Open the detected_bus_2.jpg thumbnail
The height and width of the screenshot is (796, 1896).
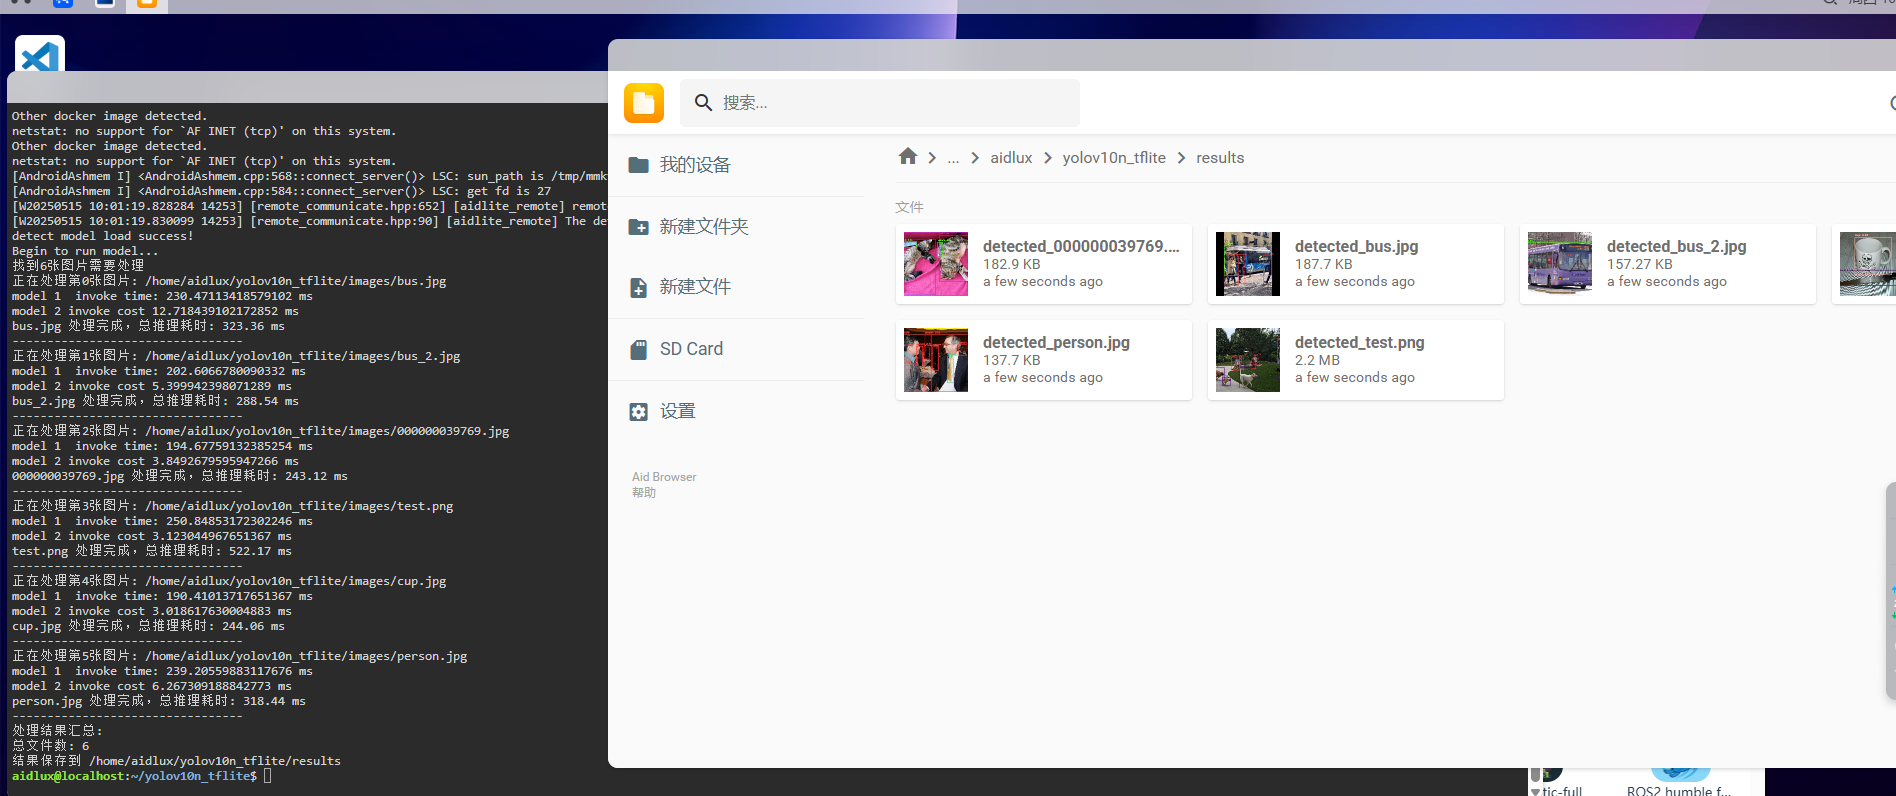click(x=1560, y=264)
